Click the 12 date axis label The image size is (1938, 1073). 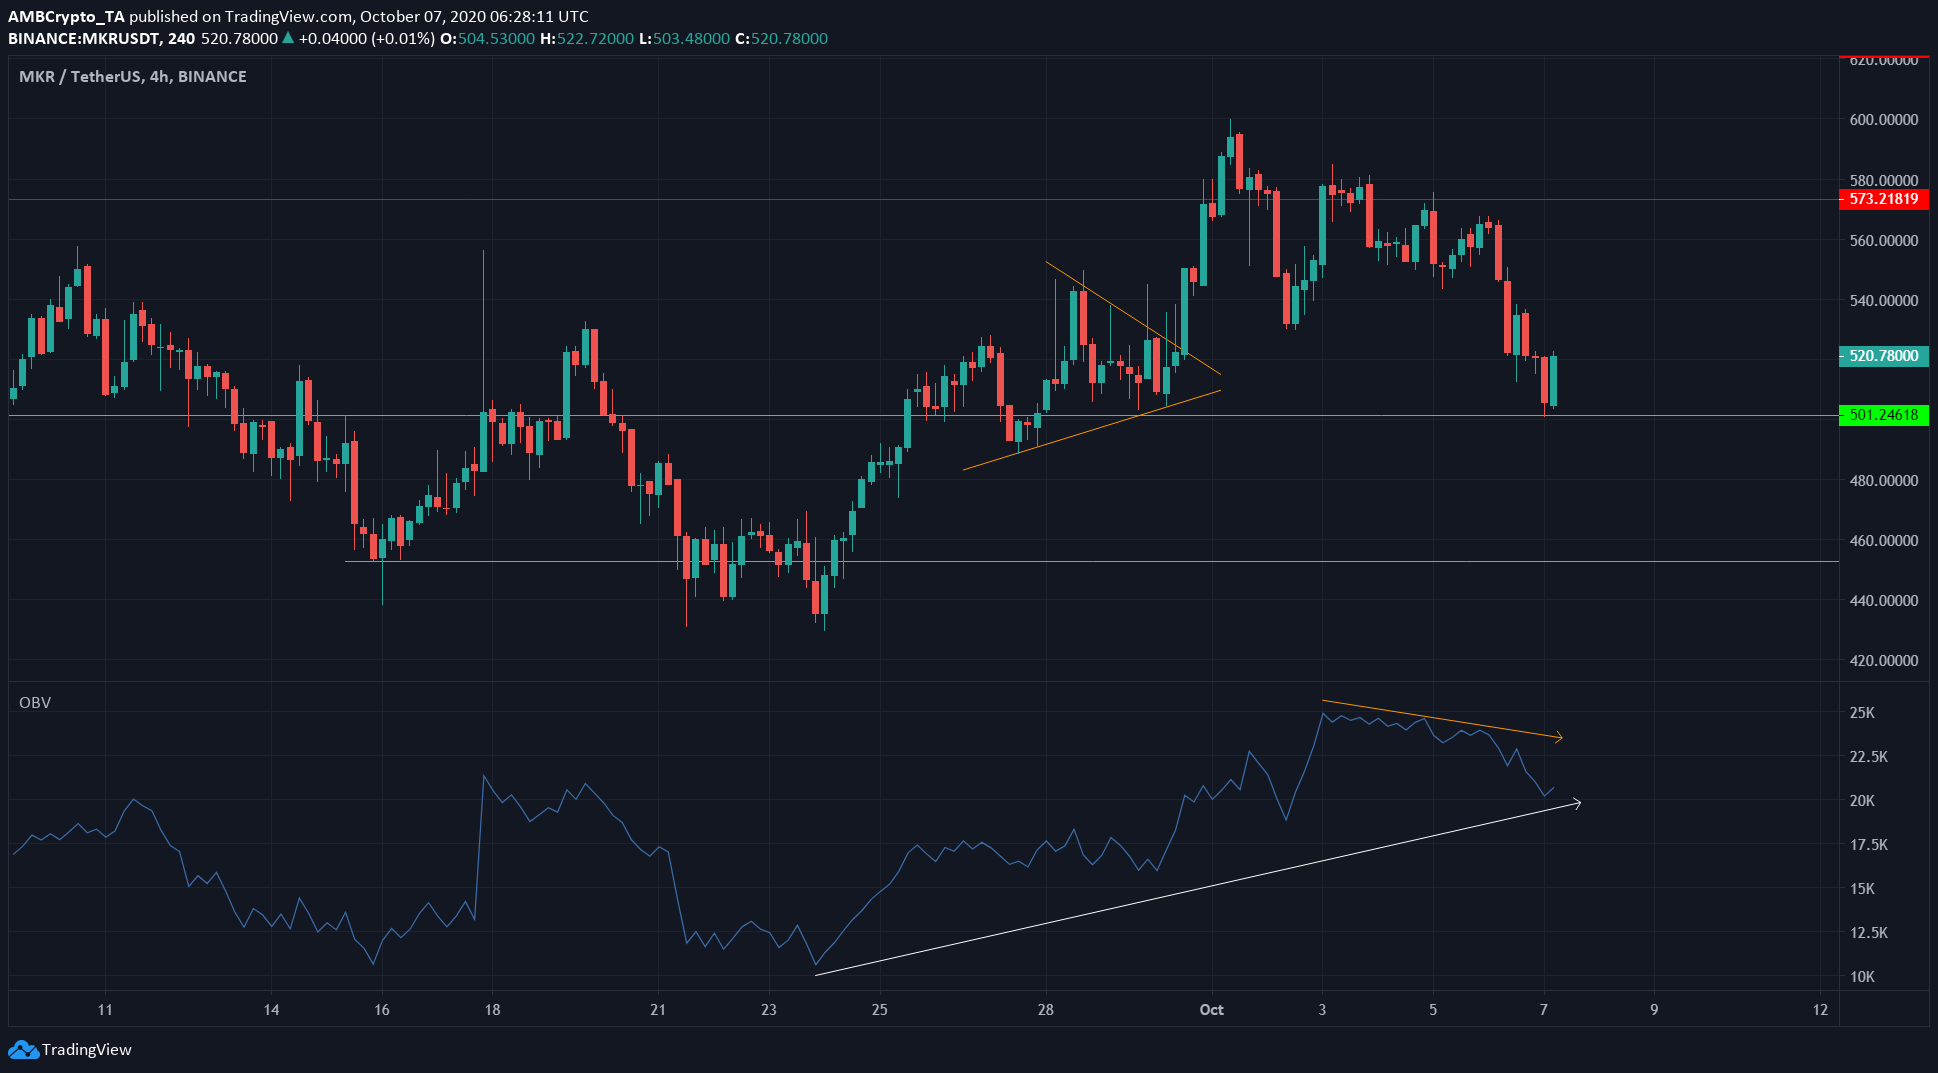coord(1820,1010)
